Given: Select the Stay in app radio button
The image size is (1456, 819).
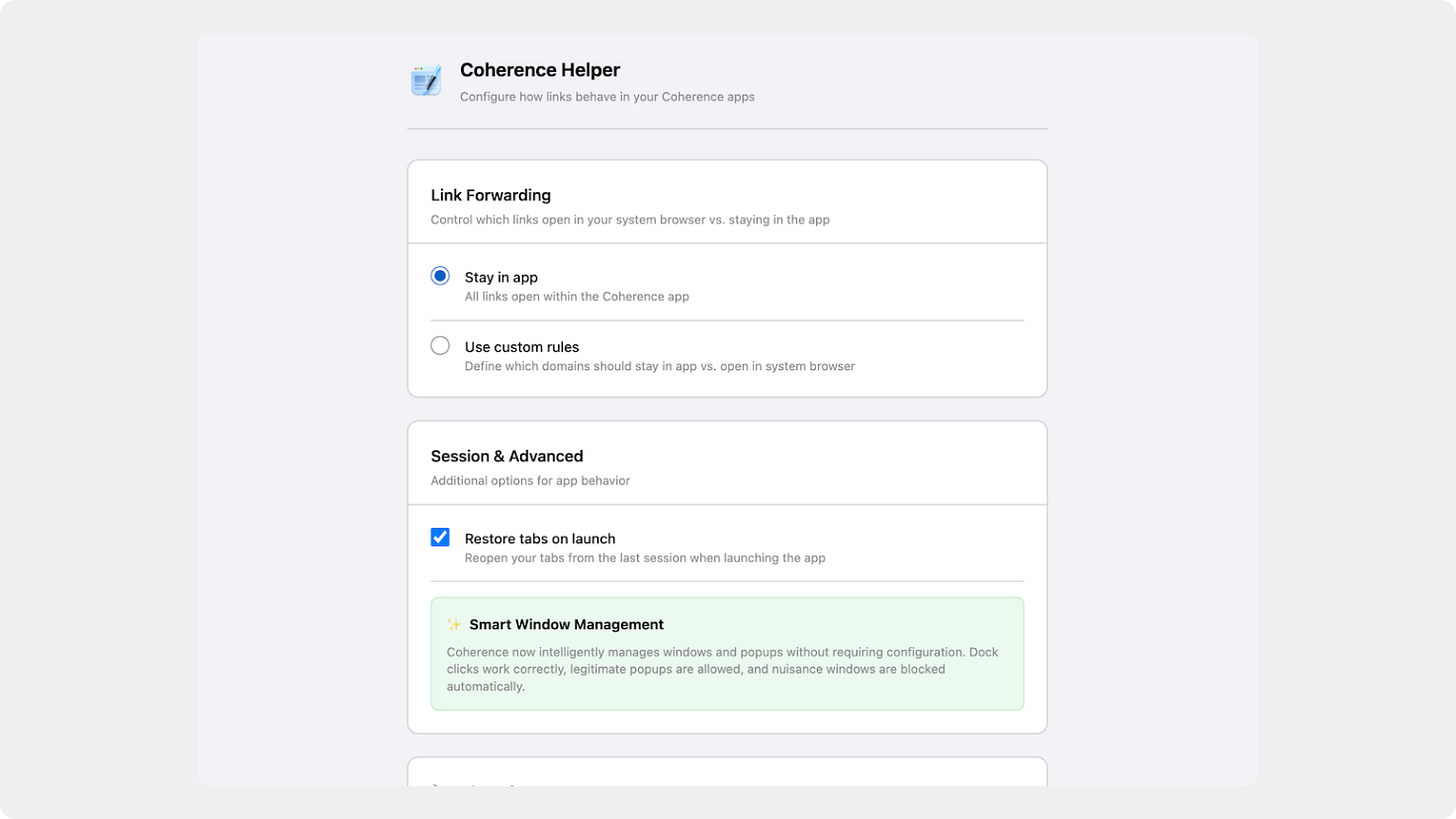Looking at the screenshot, I should point(440,276).
